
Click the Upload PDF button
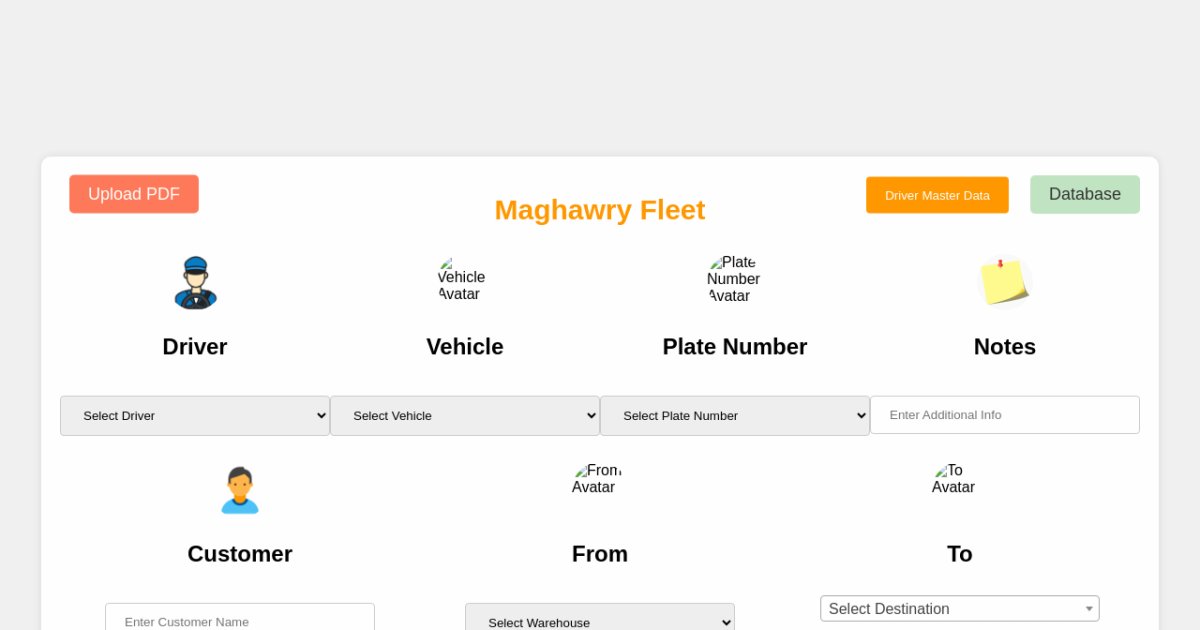[134, 194]
